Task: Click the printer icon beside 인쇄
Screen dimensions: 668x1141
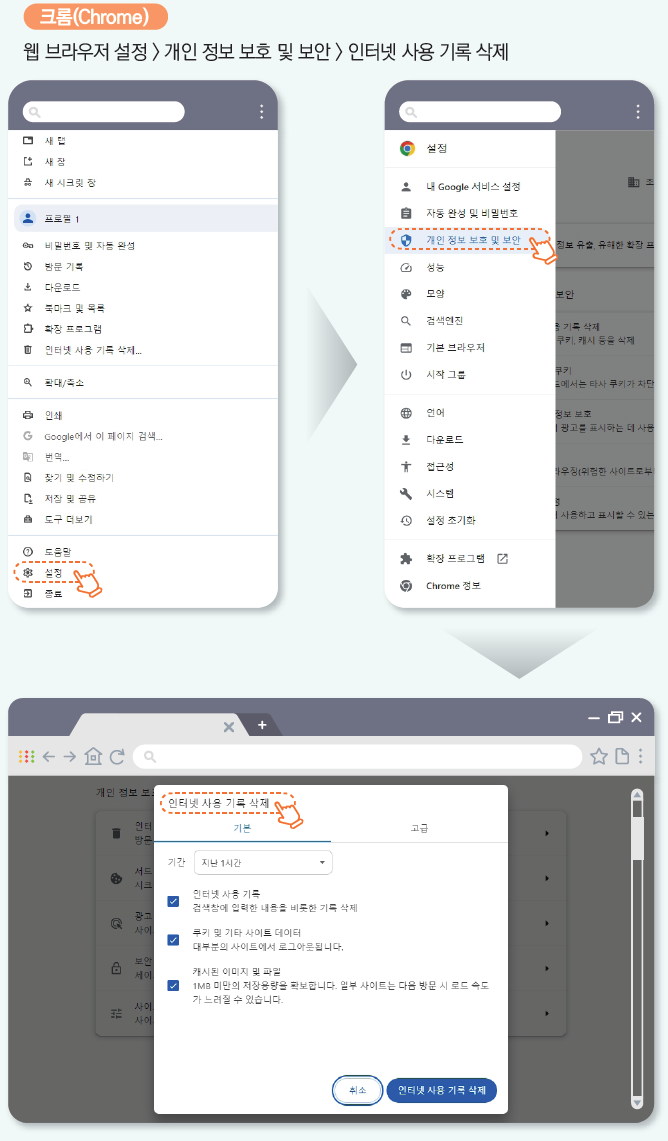Action: pyautogui.click(x=28, y=415)
